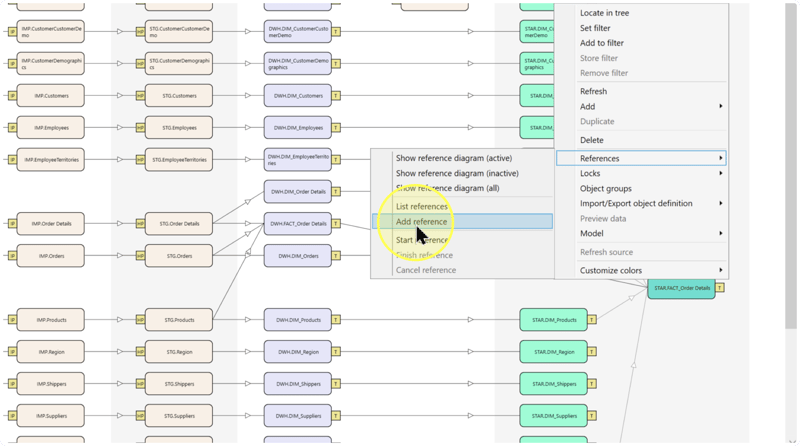Select the IMP.Suppliers node
This screenshot has width=800, height=446.
click(51, 416)
